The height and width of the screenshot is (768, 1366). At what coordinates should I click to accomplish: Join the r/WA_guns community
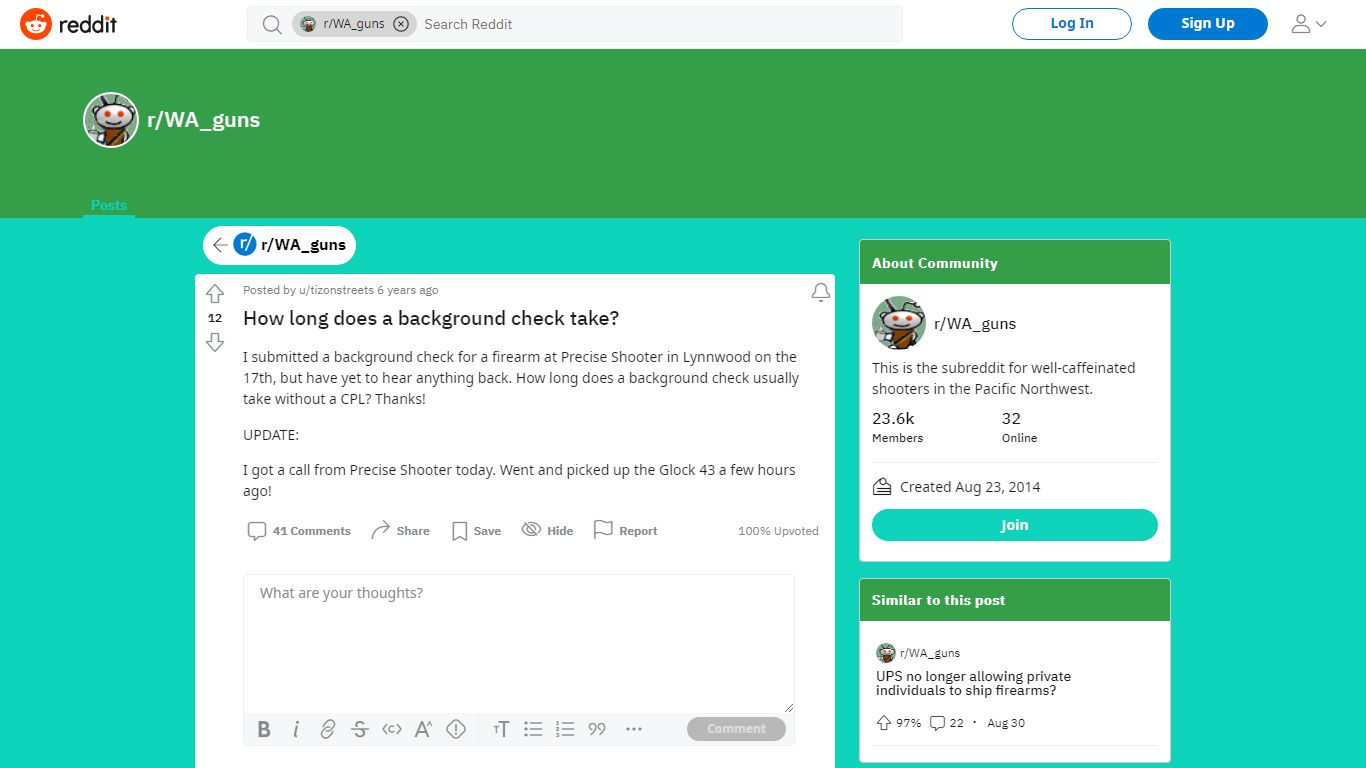[1015, 525]
